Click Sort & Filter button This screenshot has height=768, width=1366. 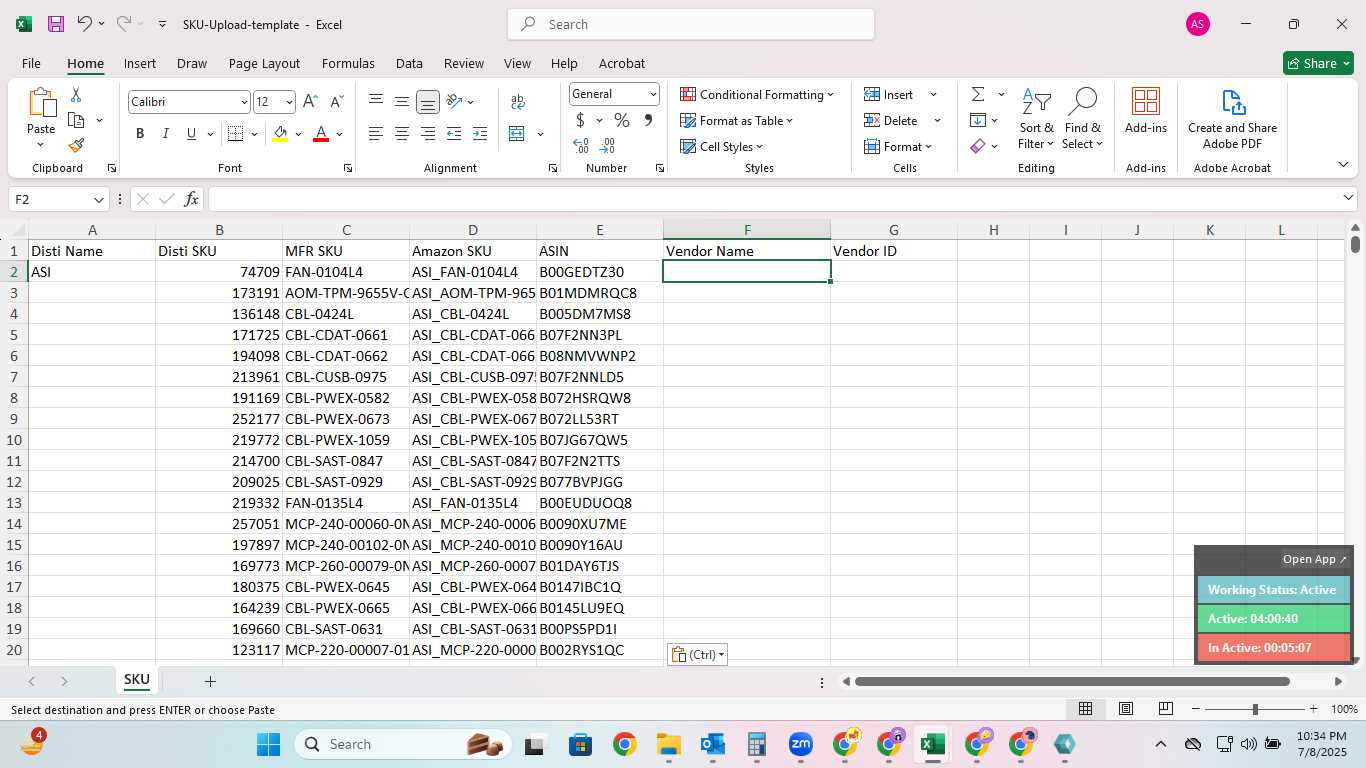[1036, 119]
